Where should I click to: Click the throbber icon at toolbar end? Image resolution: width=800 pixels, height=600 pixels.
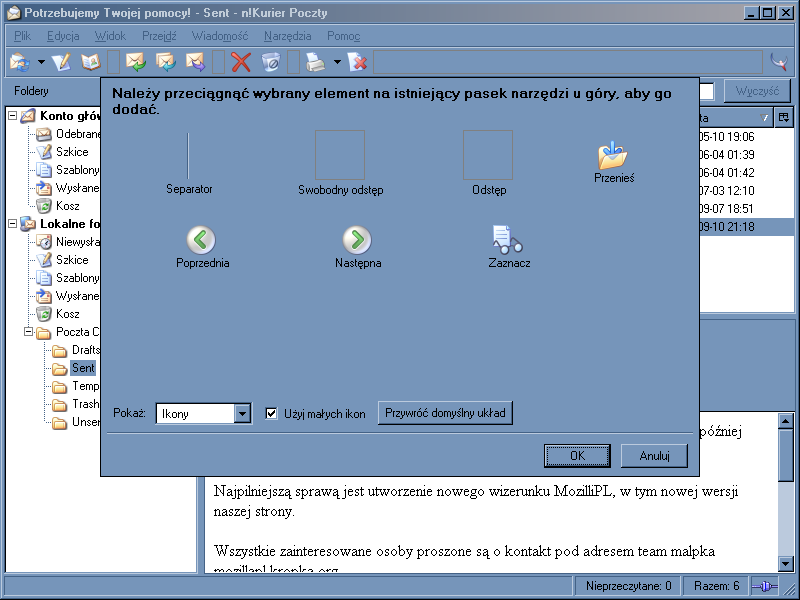click(779, 62)
